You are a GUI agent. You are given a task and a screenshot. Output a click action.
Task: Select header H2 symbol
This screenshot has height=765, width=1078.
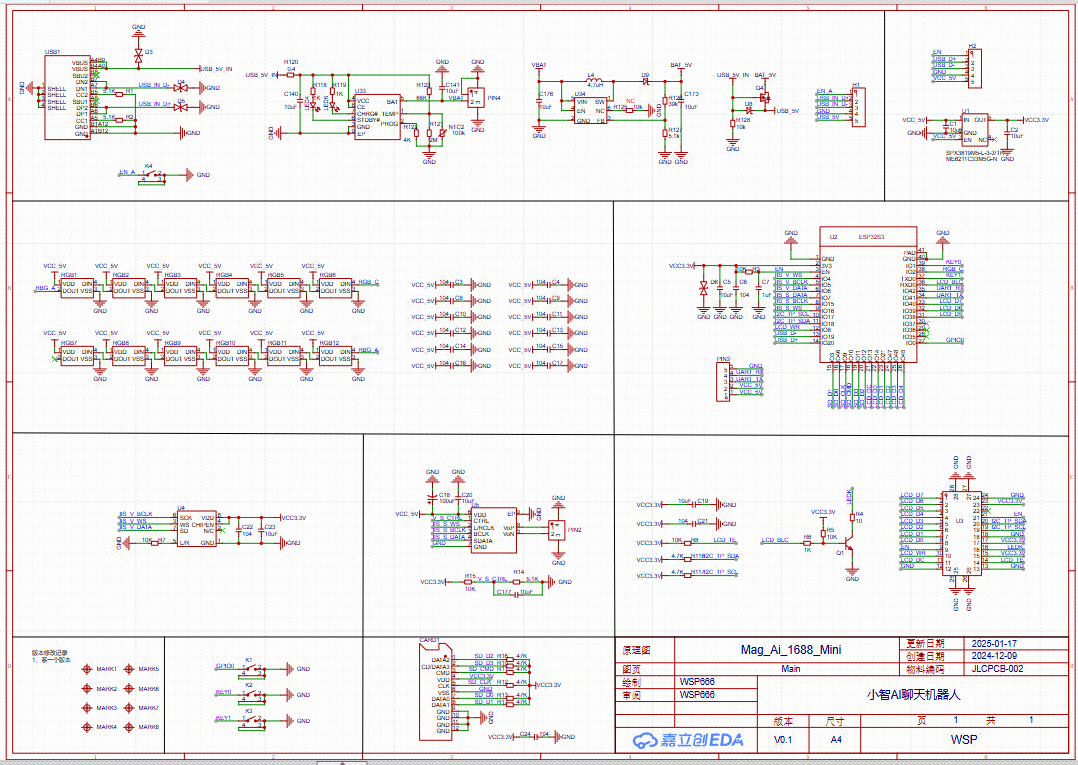[974, 68]
